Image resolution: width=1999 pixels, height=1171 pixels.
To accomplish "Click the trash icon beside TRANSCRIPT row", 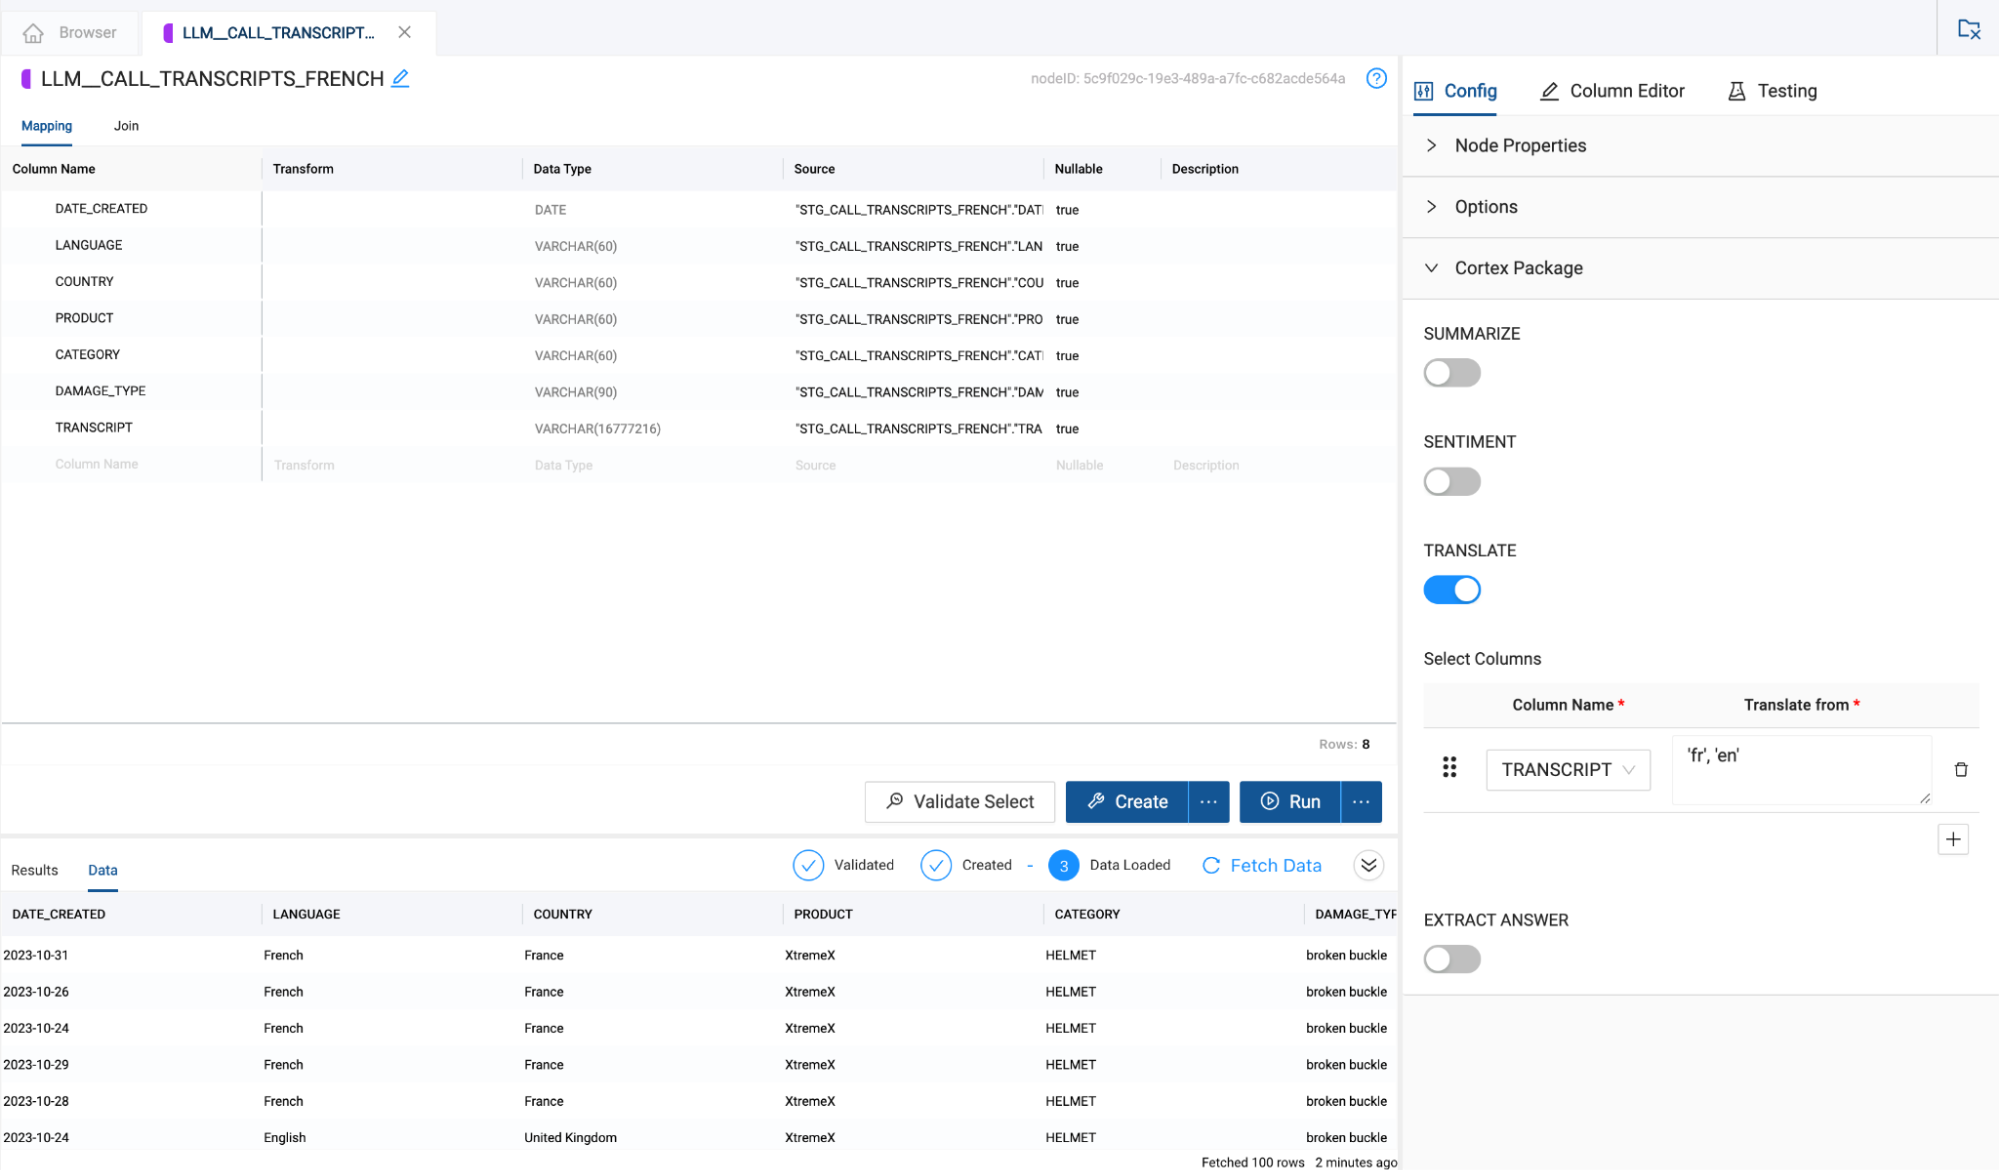I will point(1960,769).
